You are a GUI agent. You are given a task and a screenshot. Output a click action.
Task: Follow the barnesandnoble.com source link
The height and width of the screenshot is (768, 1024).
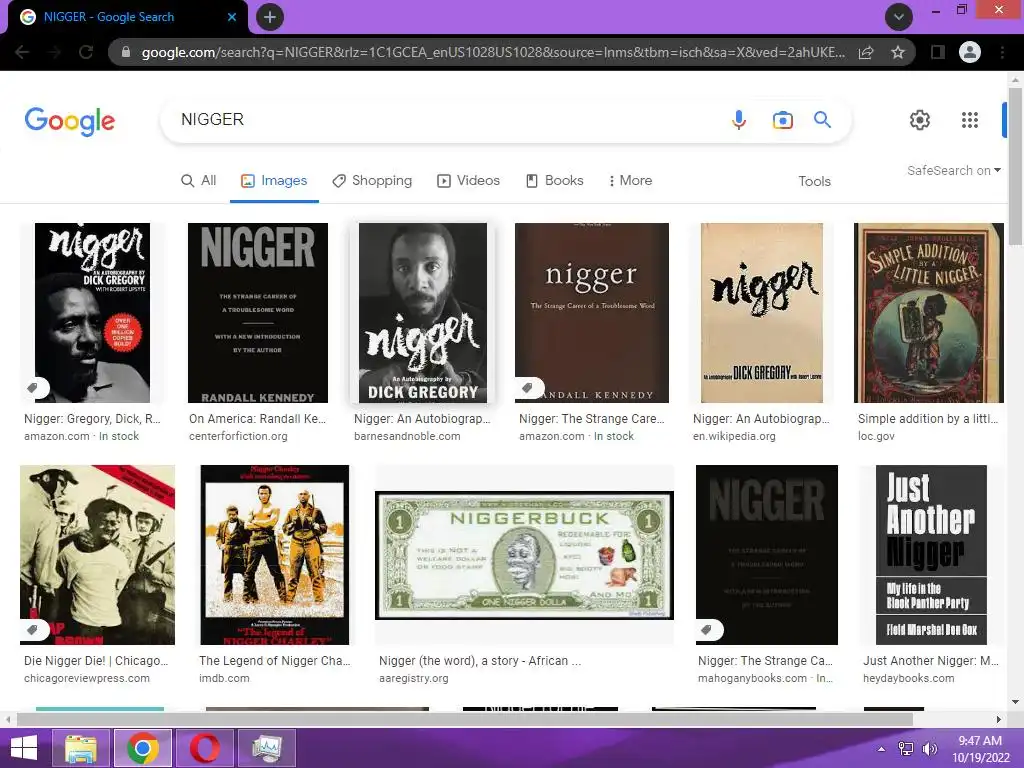tap(407, 436)
